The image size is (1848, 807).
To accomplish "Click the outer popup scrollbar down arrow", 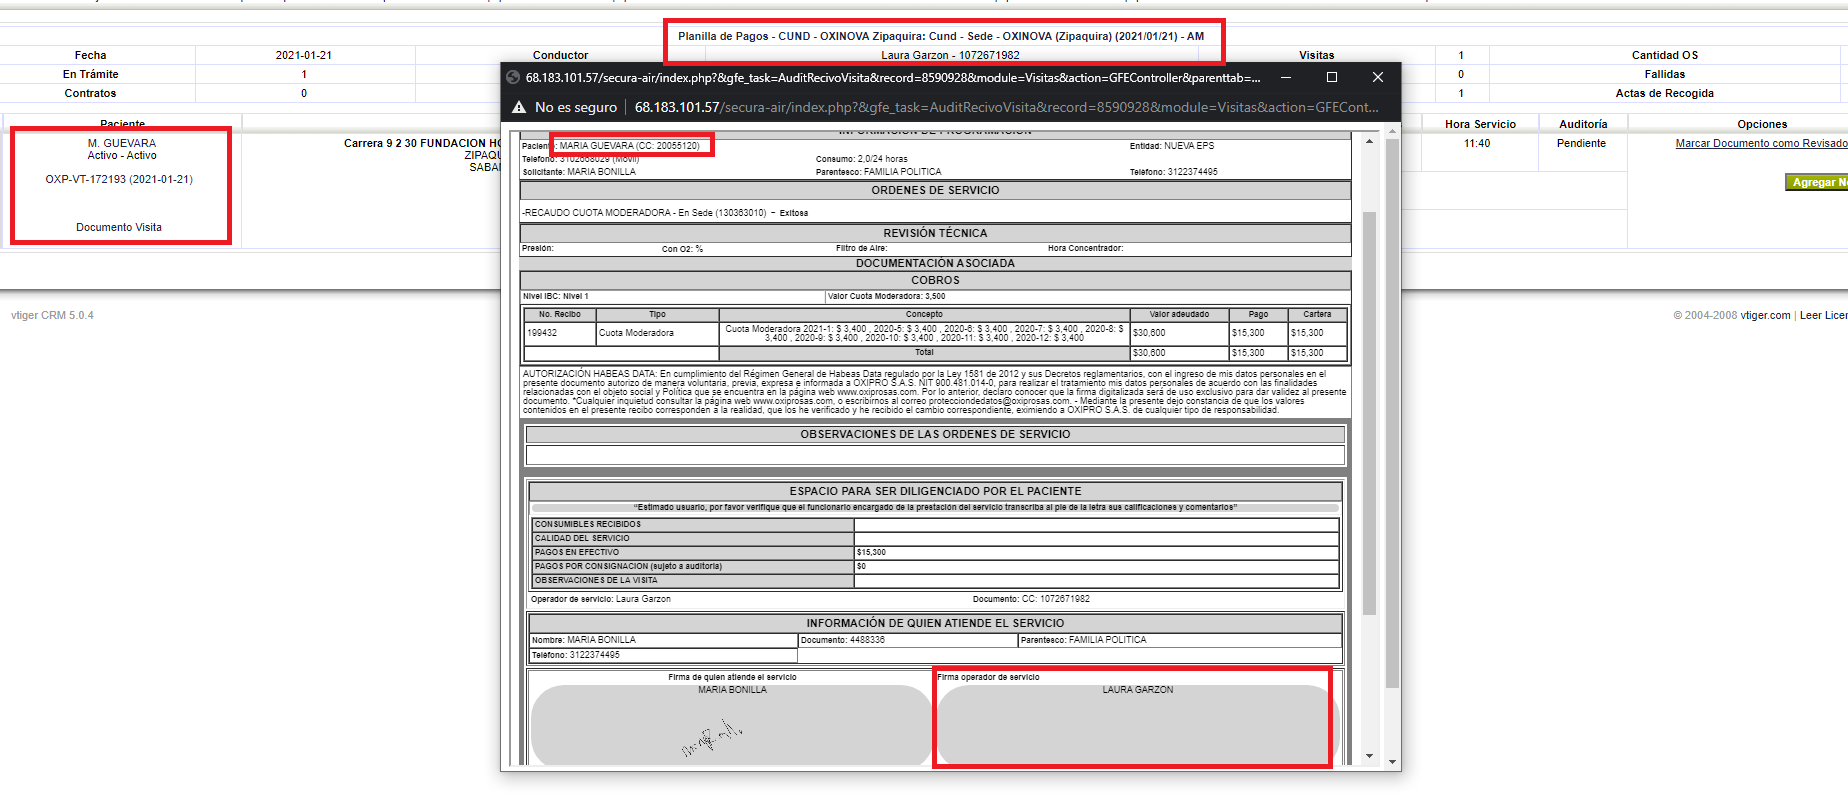I will pos(1392,761).
